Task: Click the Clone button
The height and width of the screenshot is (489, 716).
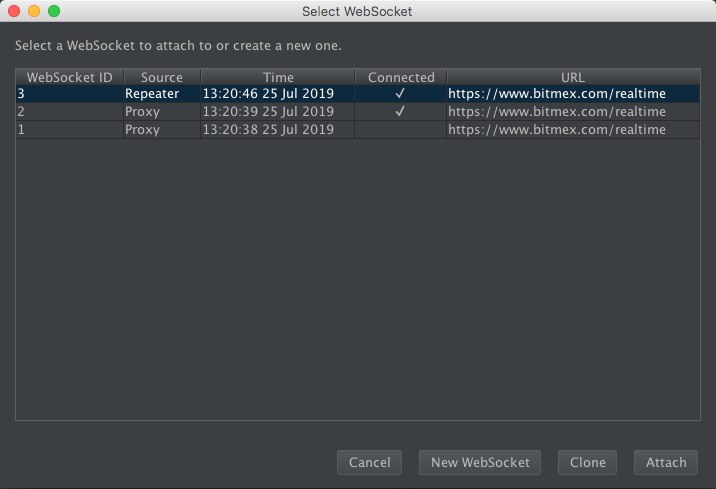Action: [x=587, y=463]
